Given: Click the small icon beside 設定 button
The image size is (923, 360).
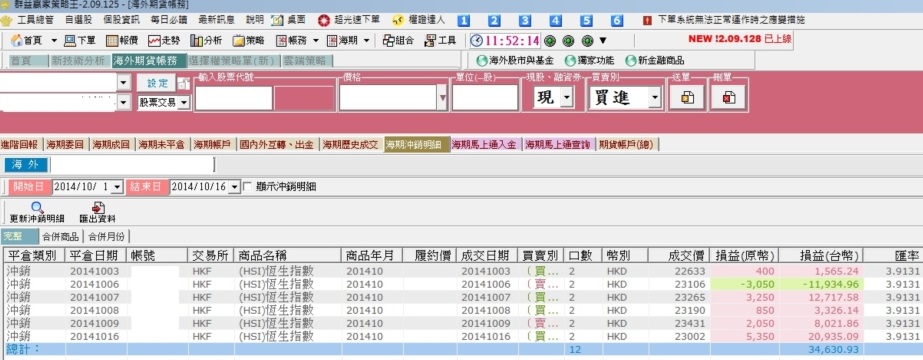Looking at the screenshot, I should (184, 84).
